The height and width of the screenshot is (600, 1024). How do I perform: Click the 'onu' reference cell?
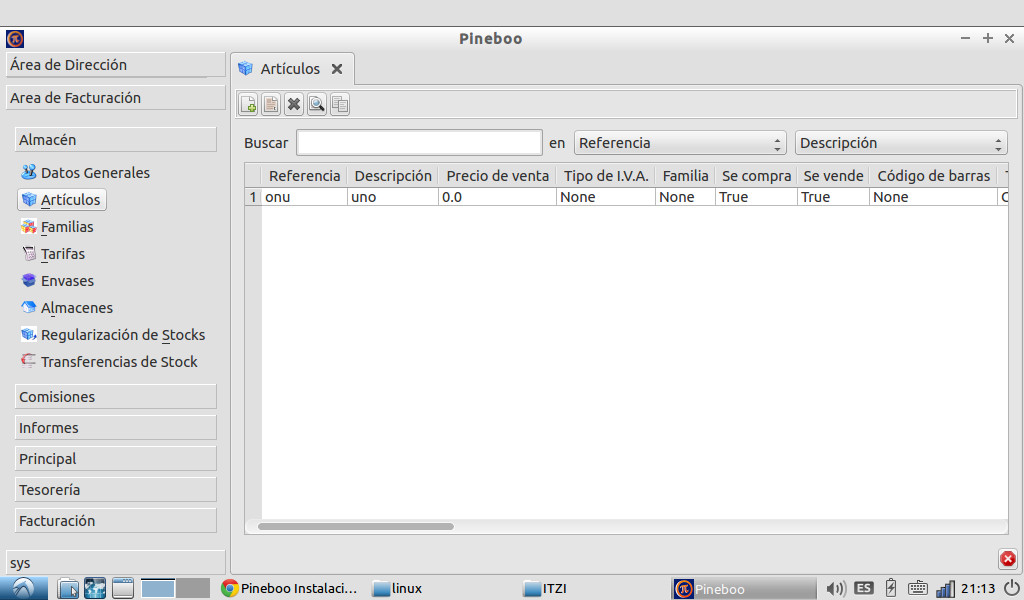pyautogui.click(x=304, y=197)
